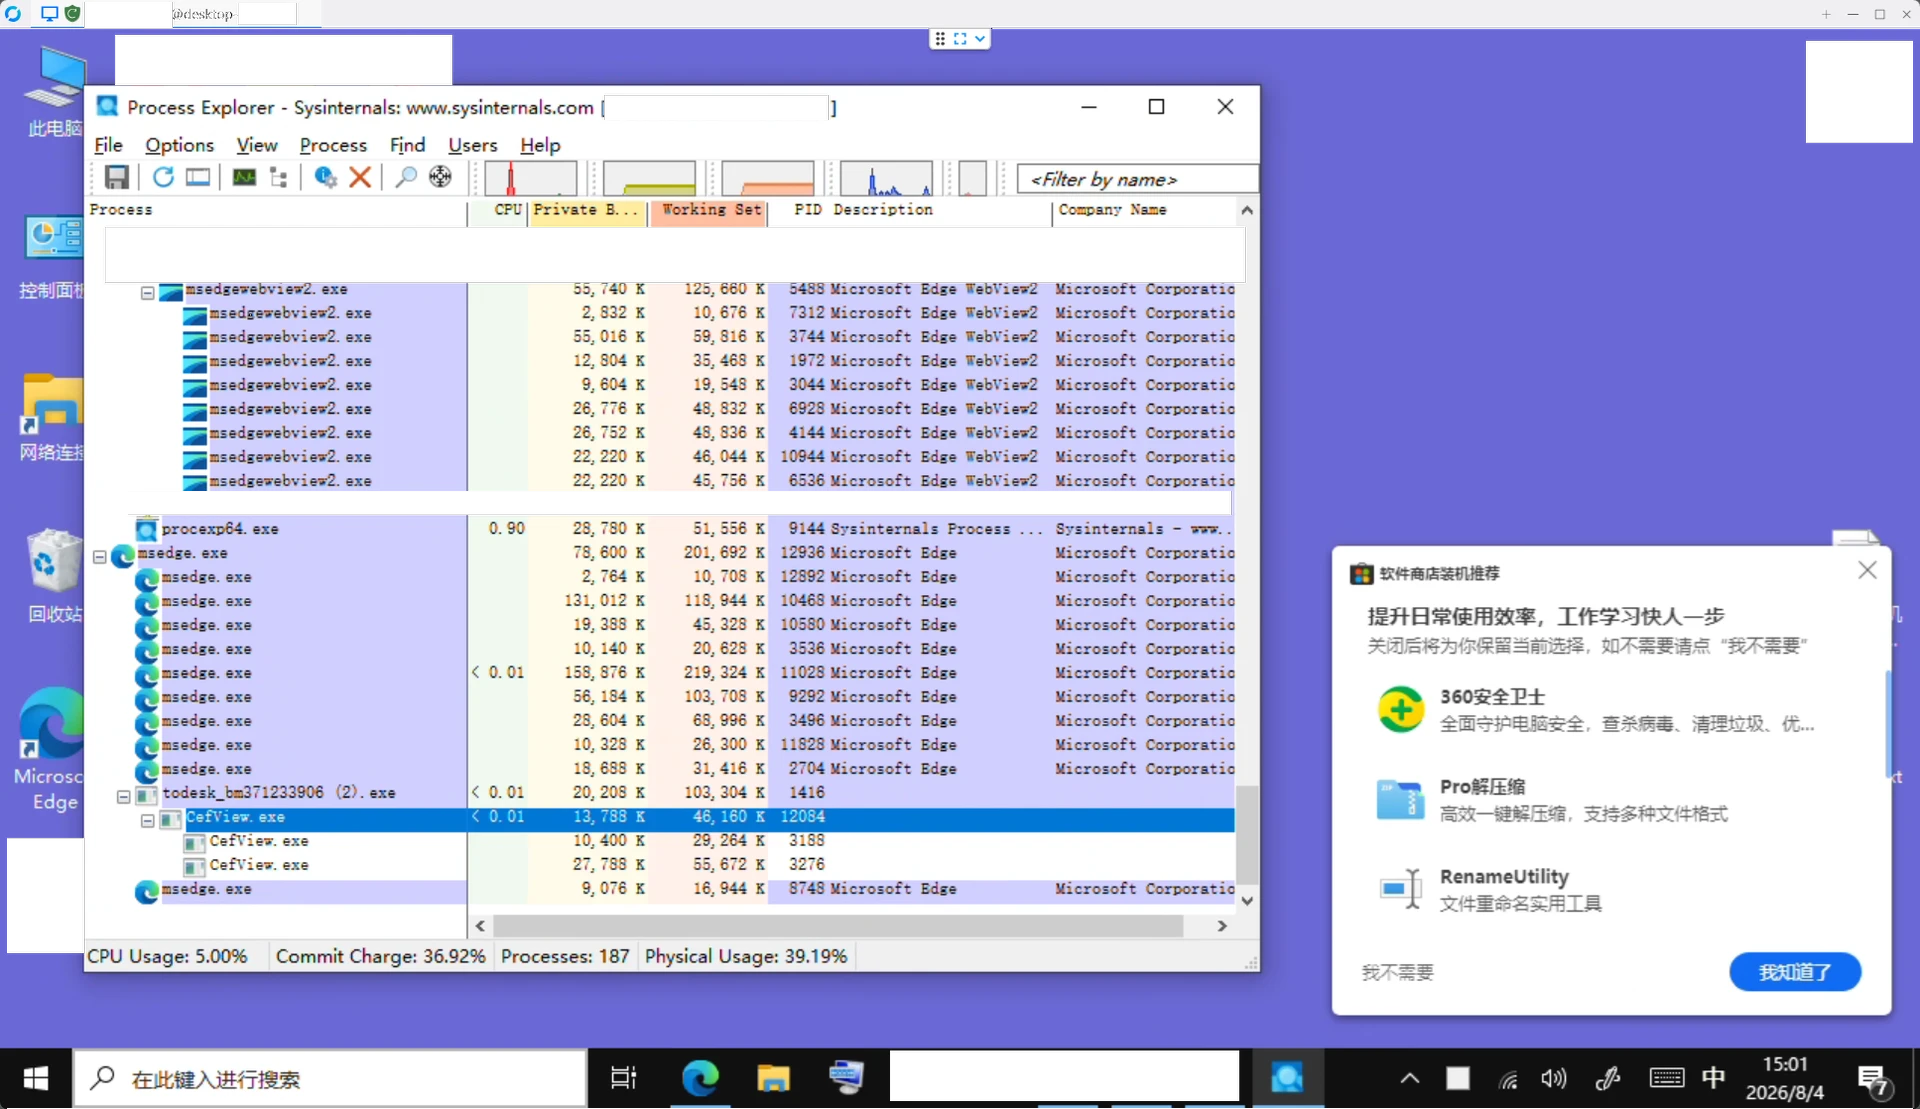
Task: Open the Find menu
Action: (407, 145)
